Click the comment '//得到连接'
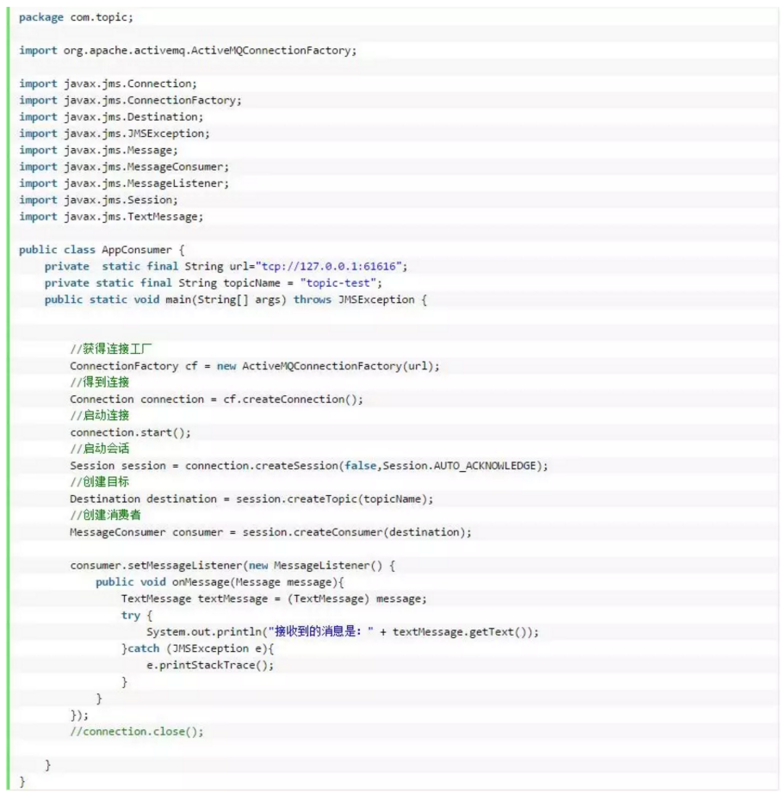This screenshot has width=781, height=800. pos(99,382)
